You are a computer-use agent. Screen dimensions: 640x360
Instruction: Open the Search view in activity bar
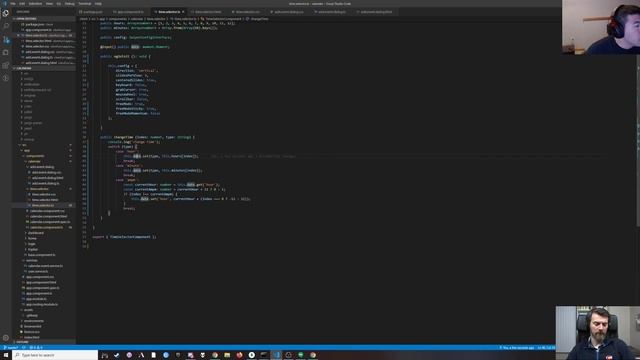6,26
